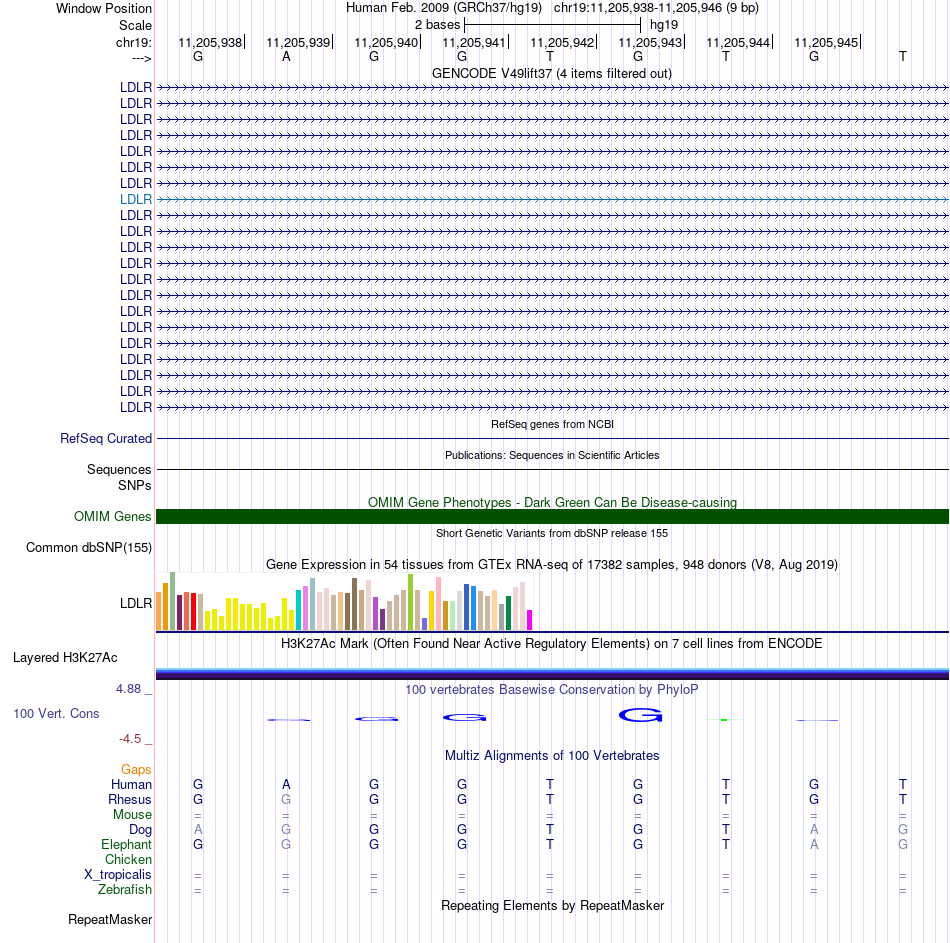Viewport: 950px width, 943px height.
Task: Click position label 11,205,941
Action: [474, 42]
